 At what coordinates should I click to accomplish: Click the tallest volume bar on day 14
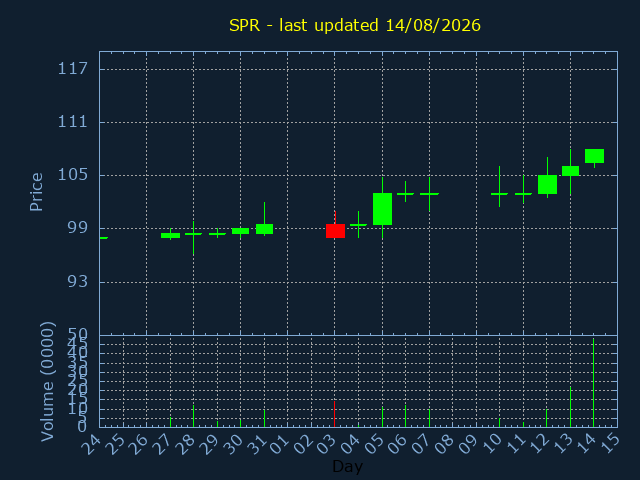(593, 382)
